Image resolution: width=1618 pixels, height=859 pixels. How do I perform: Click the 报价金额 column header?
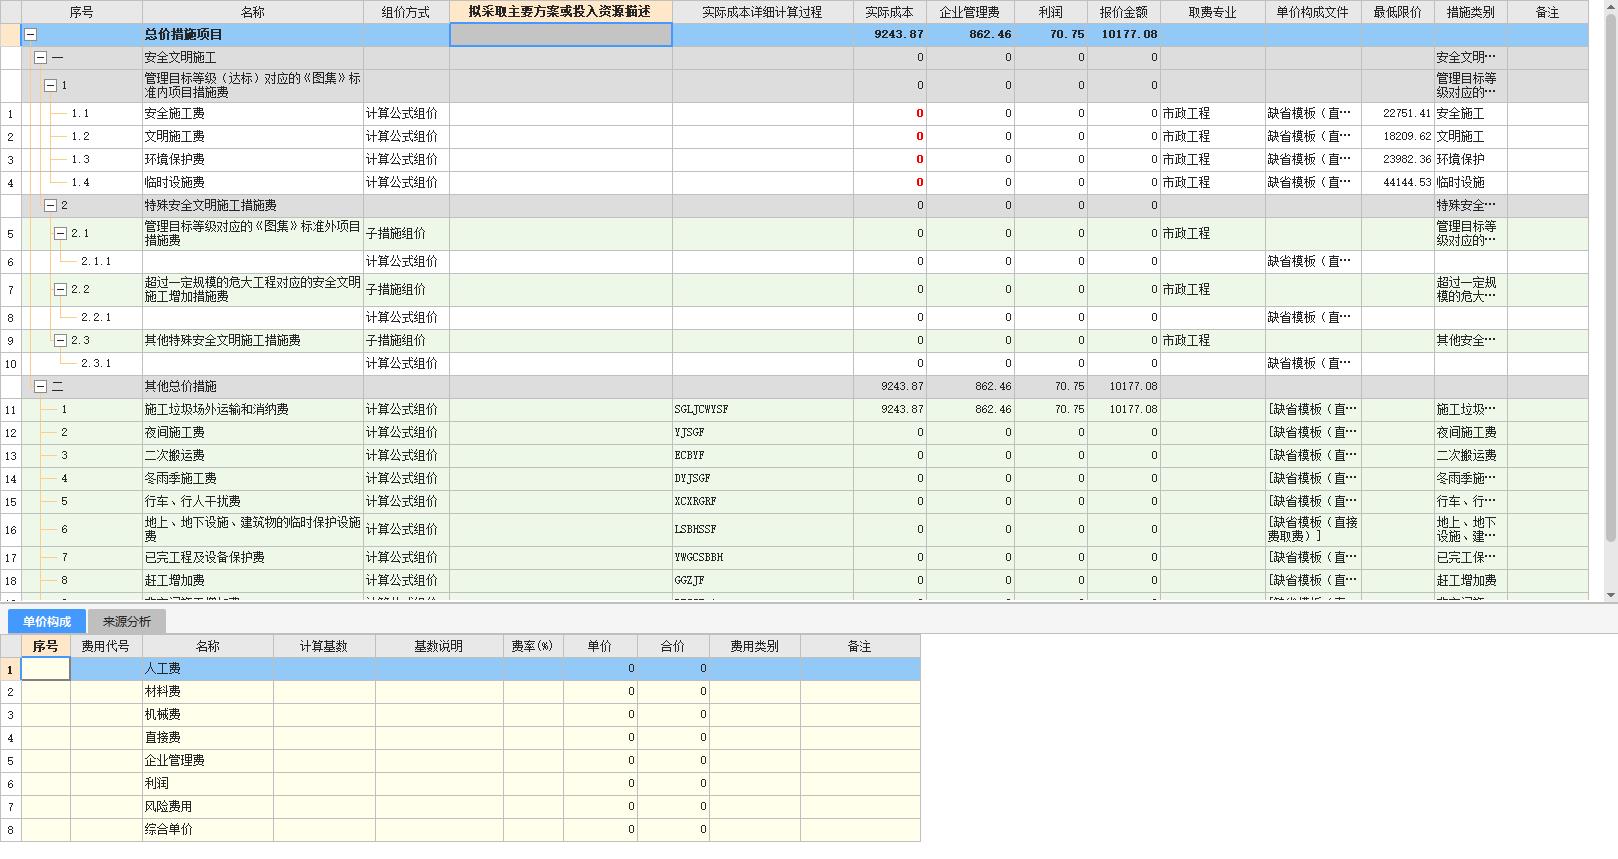point(1124,12)
